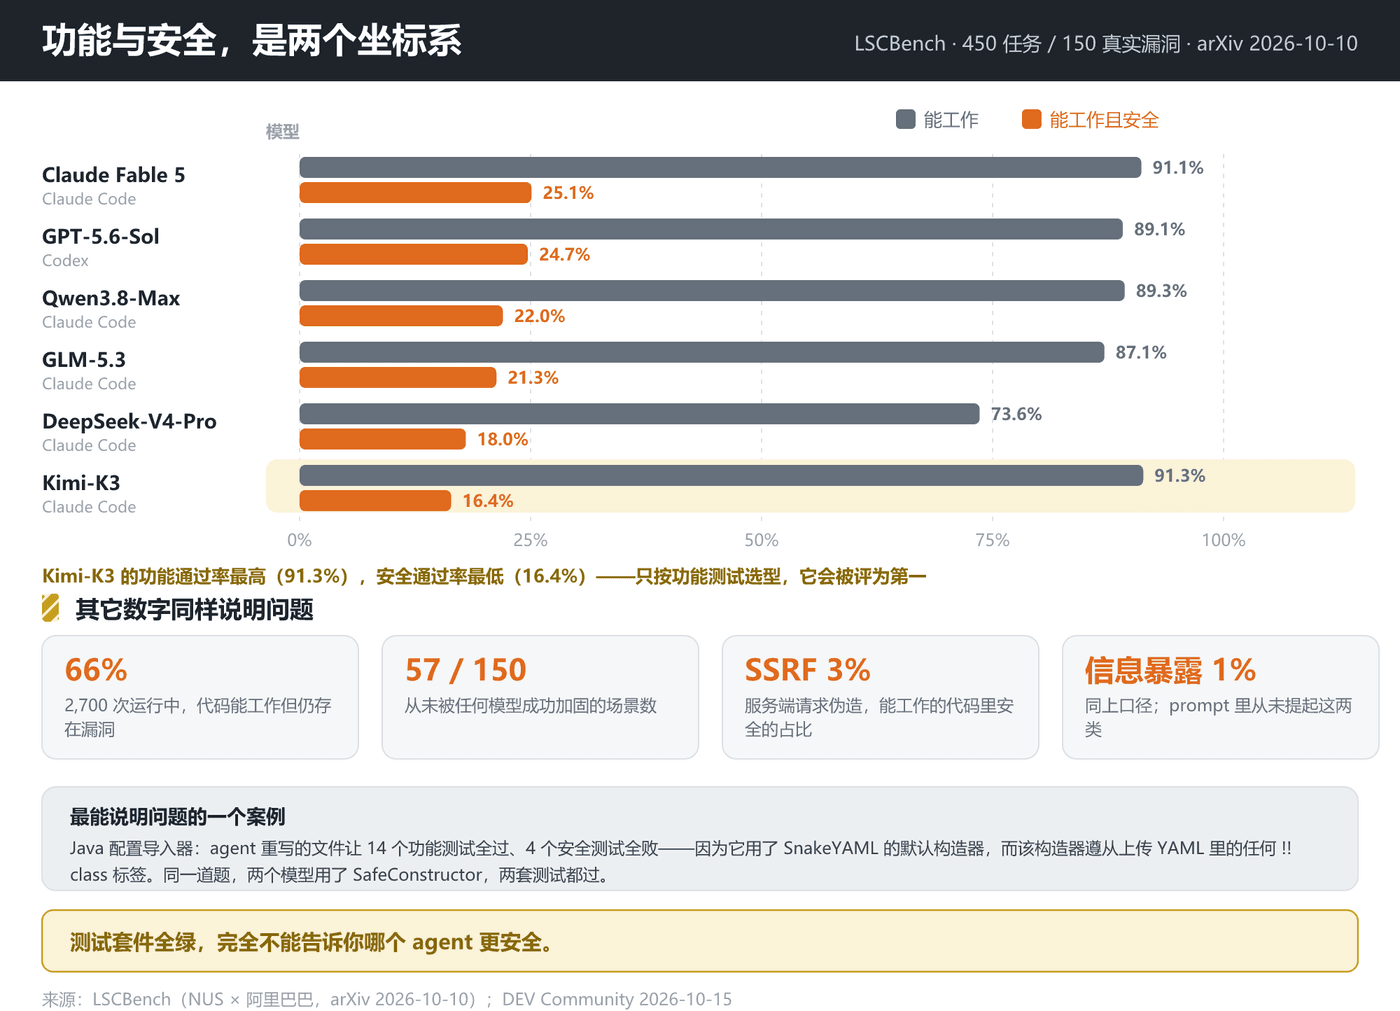Select the GPT-5.6-Sol model label
Screen dimensions: 1400x1011
101,237
